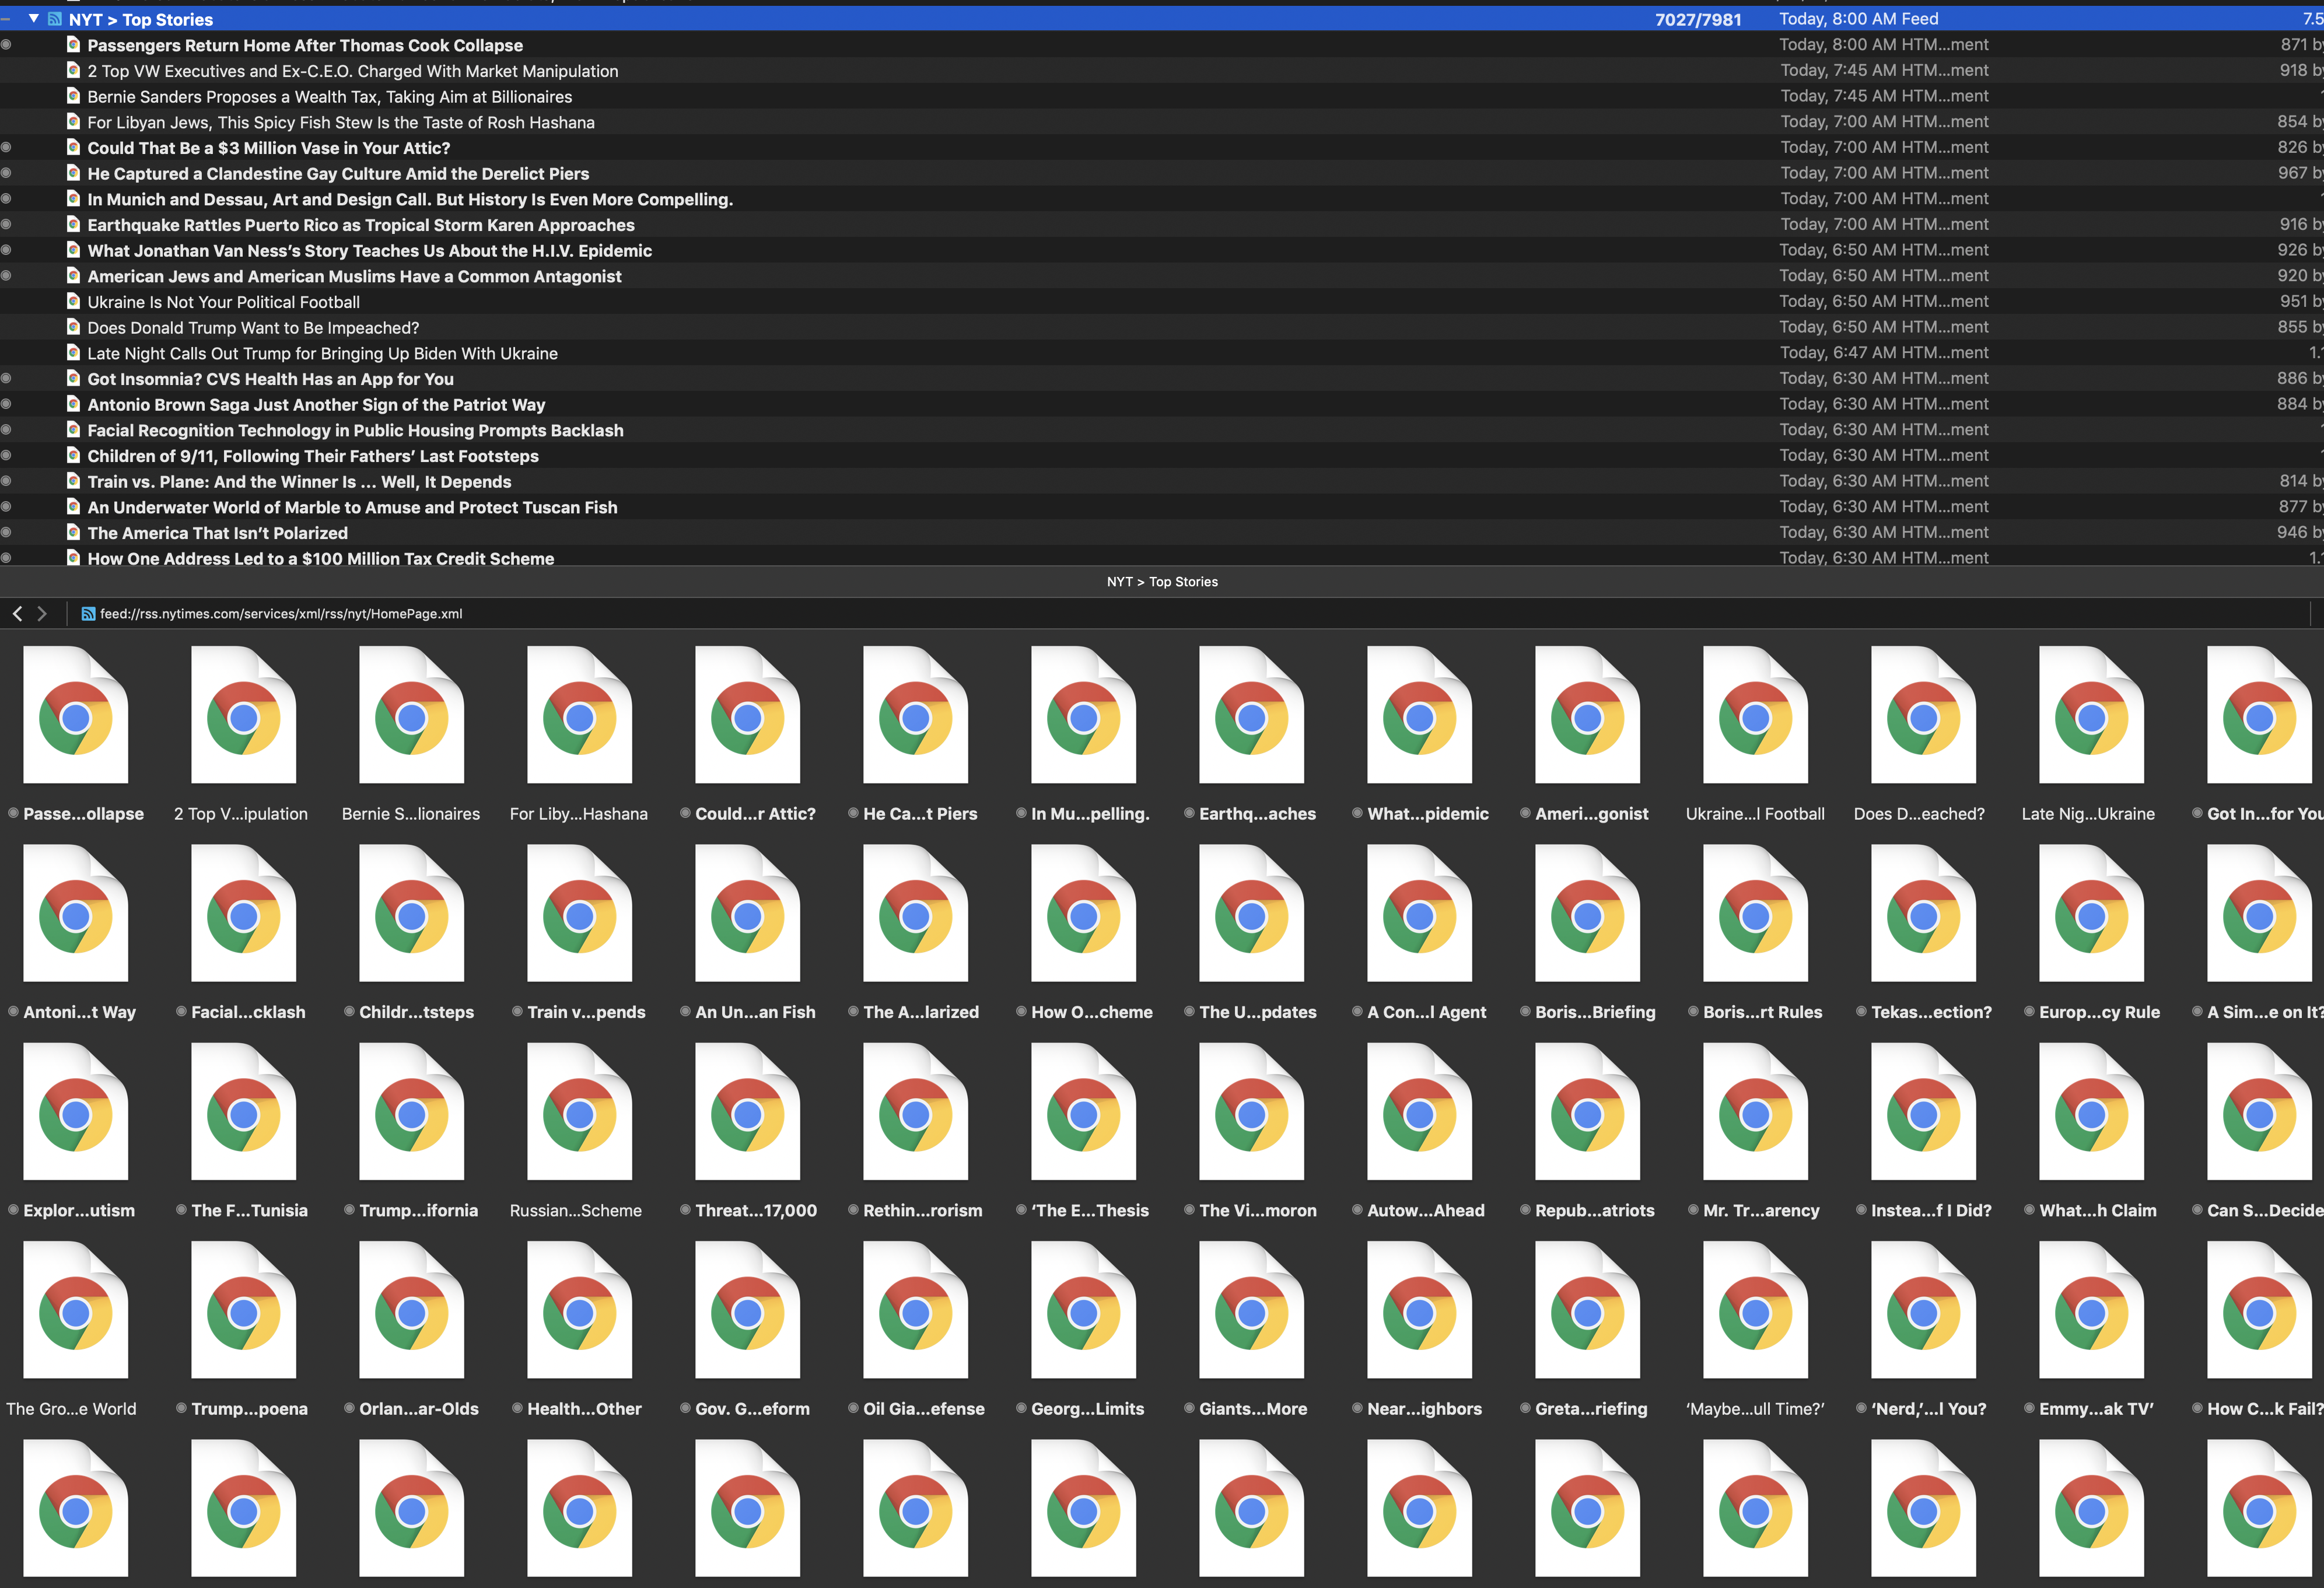The width and height of the screenshot is (2324, 1588).
Task: Open the Greta...riefing Chrome document icon
Action: [1588, 1309]
